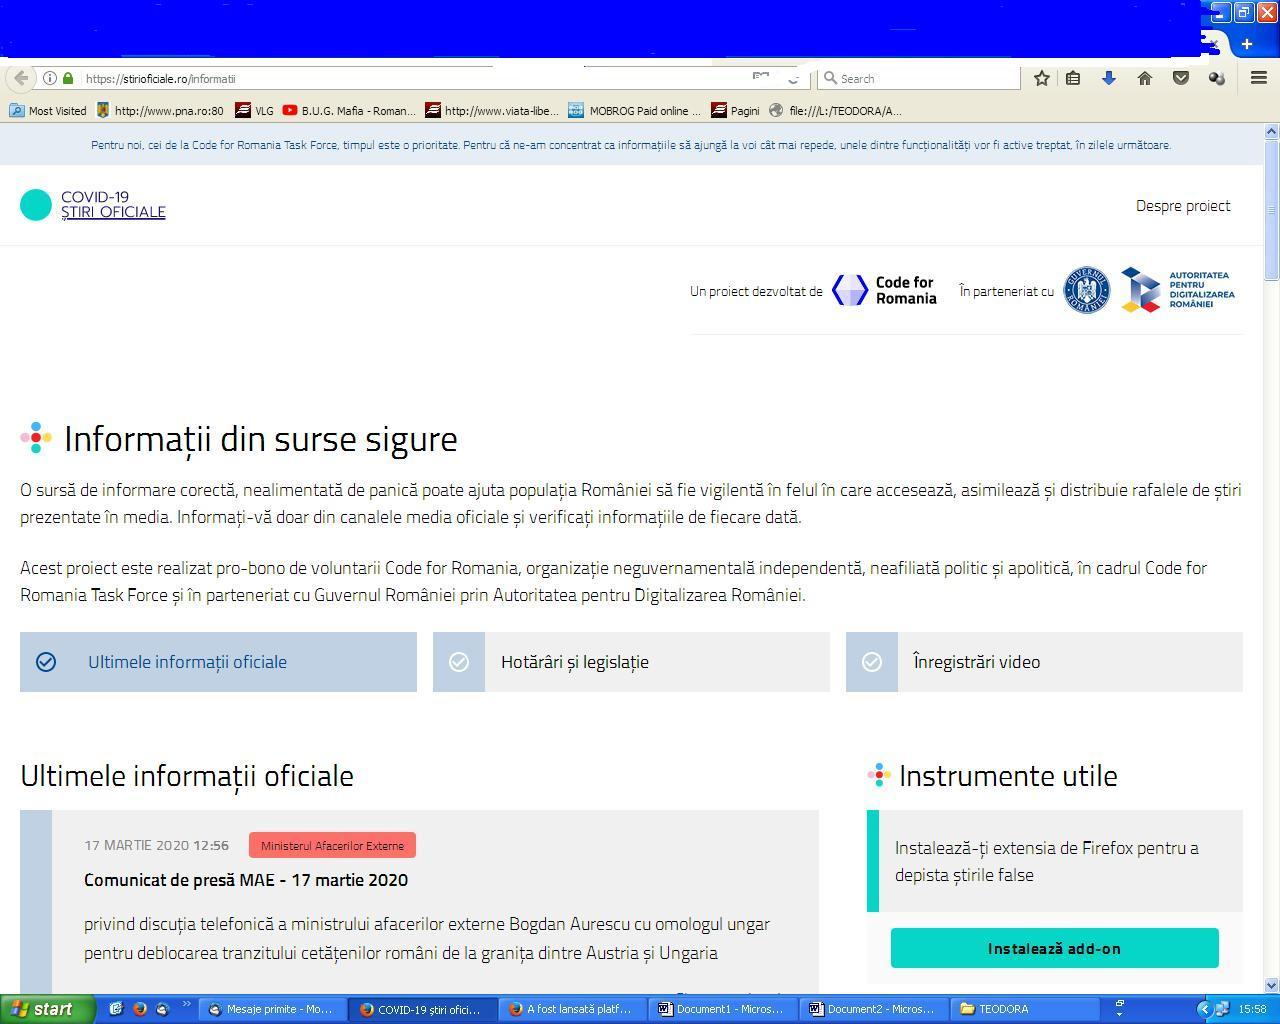Select the colorful four-dot Informații icon
The height and width of the screenshot is (1024, 1280).
pos(35,438)
